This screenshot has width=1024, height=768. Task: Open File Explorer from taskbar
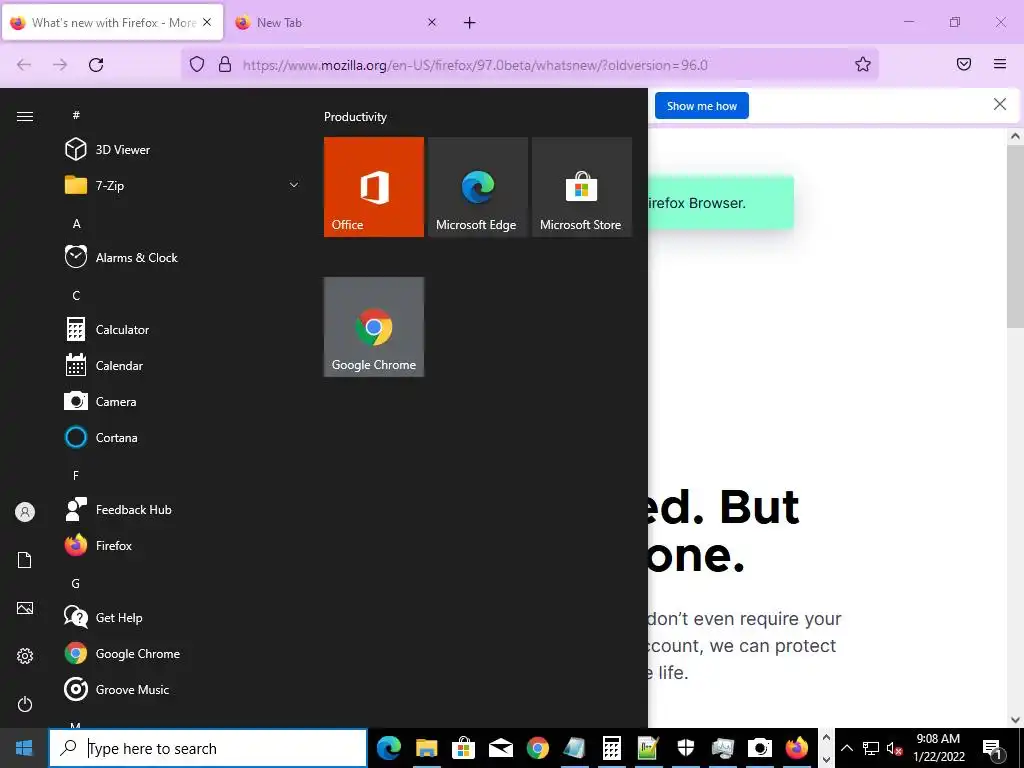426,748
